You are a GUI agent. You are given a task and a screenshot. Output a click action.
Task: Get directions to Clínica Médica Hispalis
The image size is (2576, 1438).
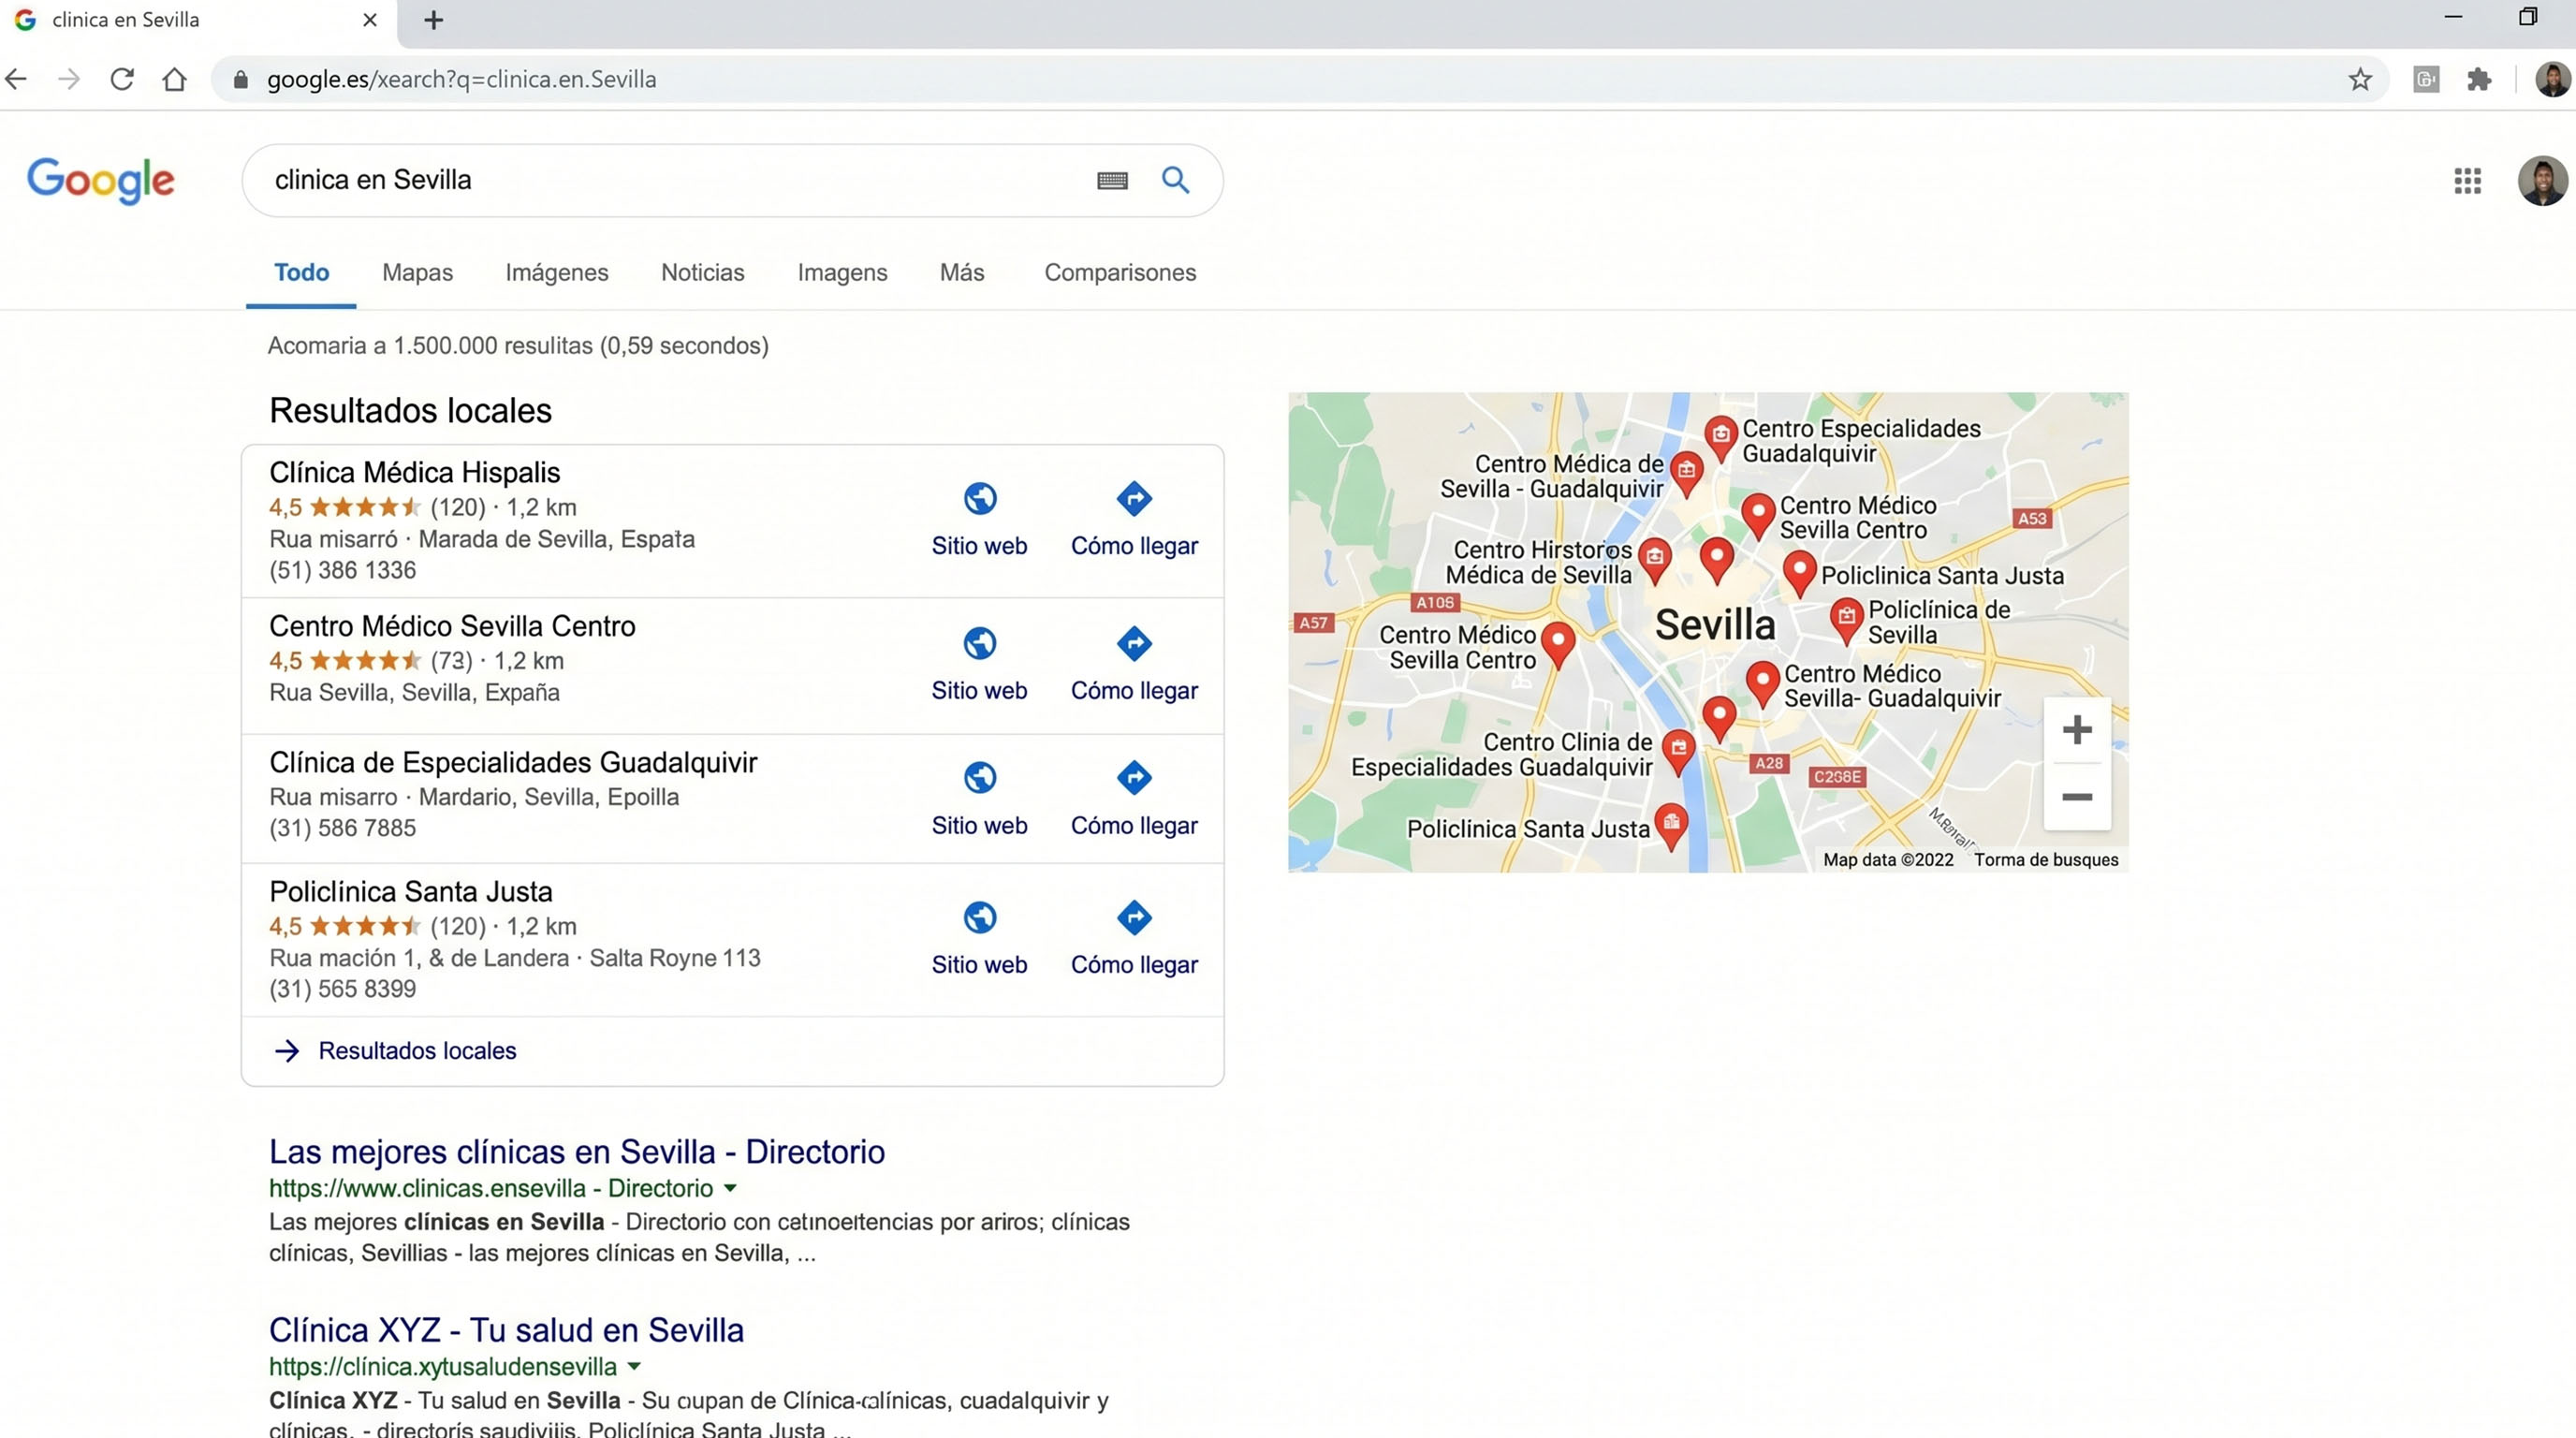(x=1134, y=520)
